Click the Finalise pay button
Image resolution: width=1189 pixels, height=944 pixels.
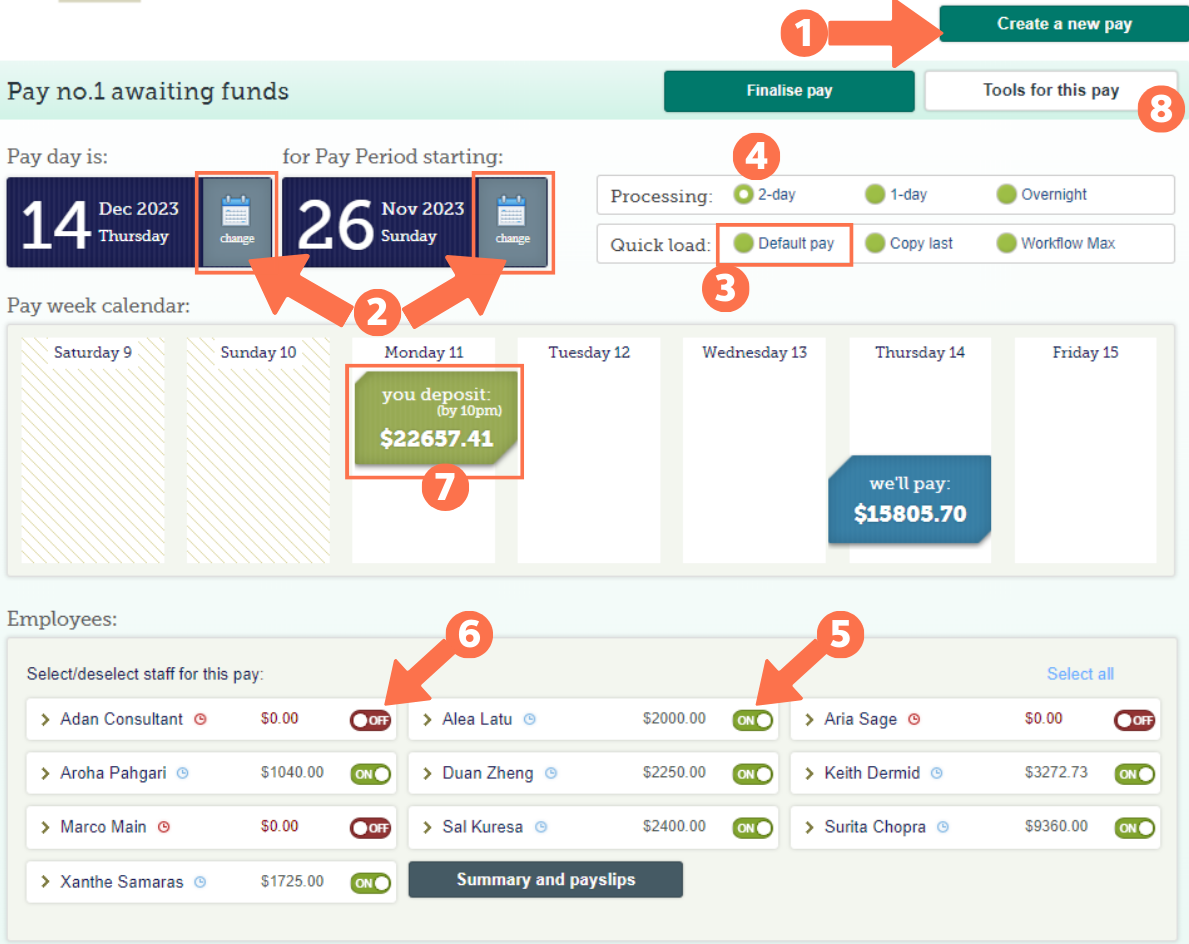[788, 91]
